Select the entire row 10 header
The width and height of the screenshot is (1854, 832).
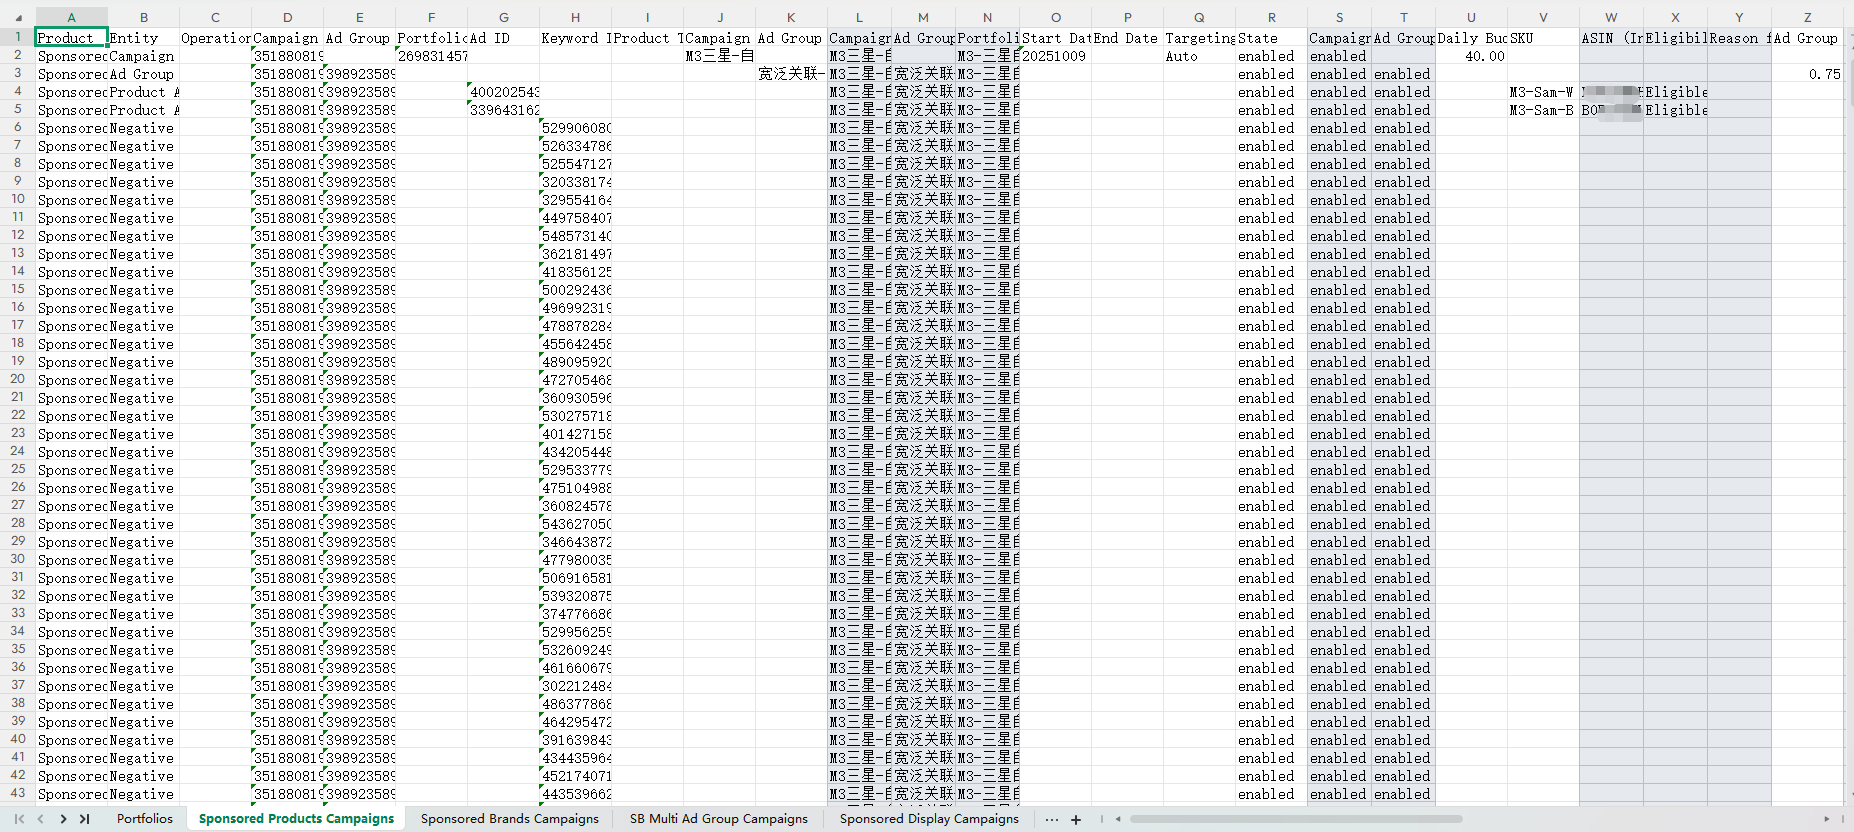tap(18, 200)
